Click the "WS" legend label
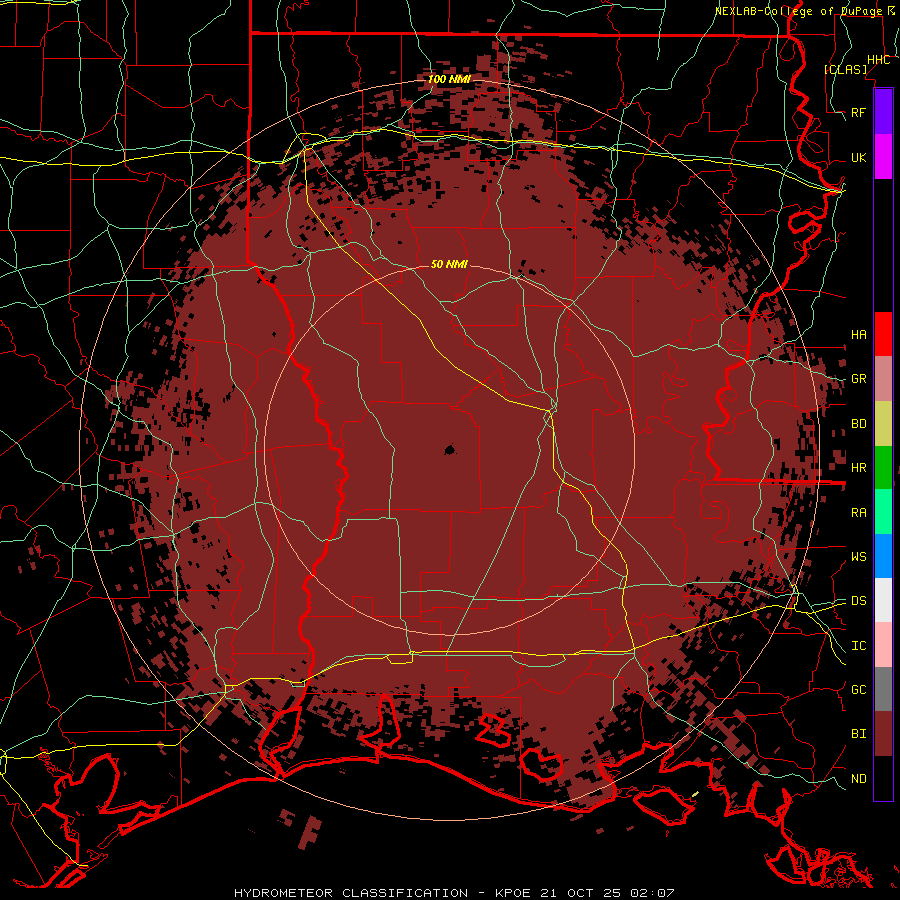The width and height of the screenshot is (900, 900). pyautogui.click(x=859, y=556)
